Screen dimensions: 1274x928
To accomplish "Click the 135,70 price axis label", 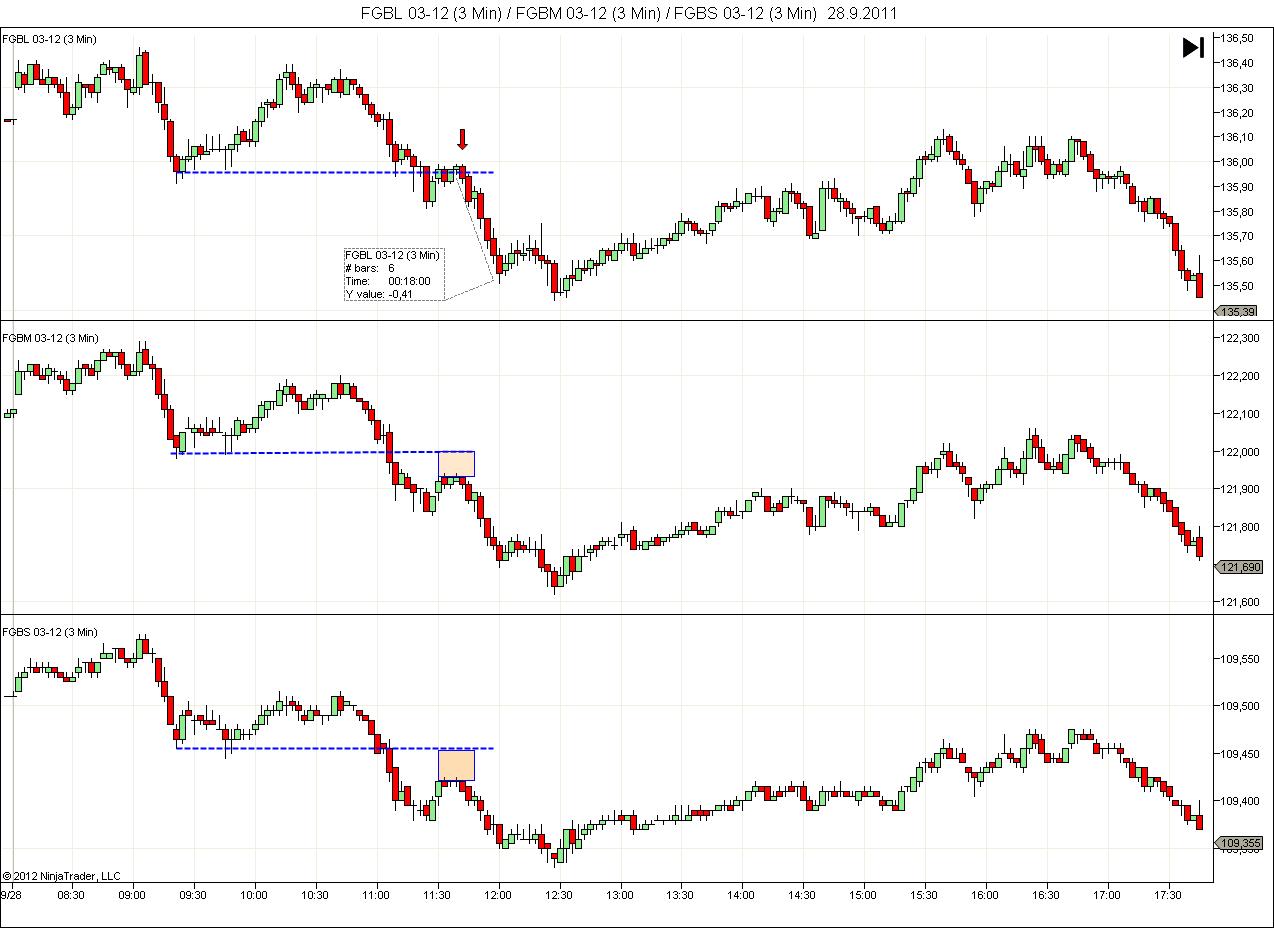I will click(1237, 236).
